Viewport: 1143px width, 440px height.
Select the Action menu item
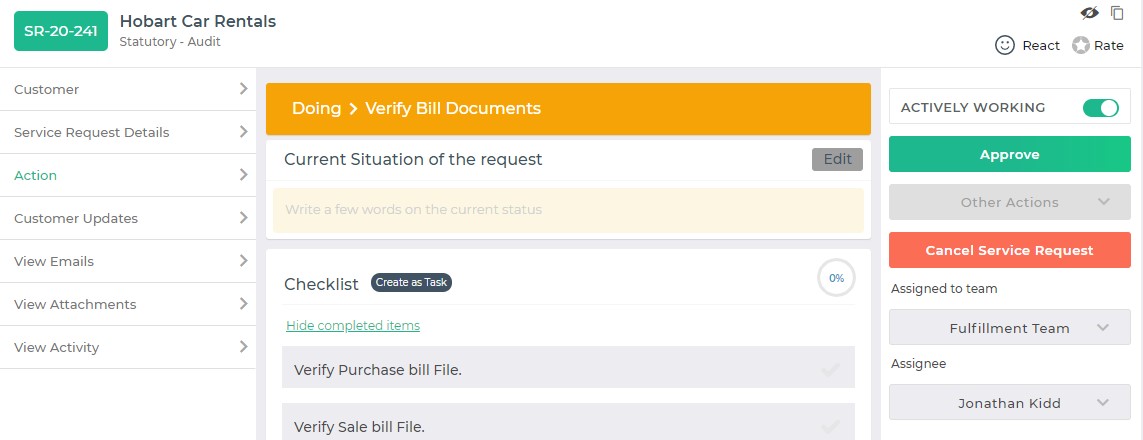(128, 176)
